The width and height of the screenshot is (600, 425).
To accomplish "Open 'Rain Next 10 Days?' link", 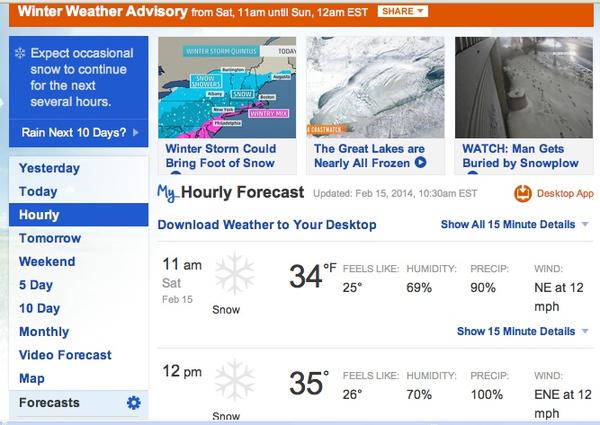I will (79, 132).
